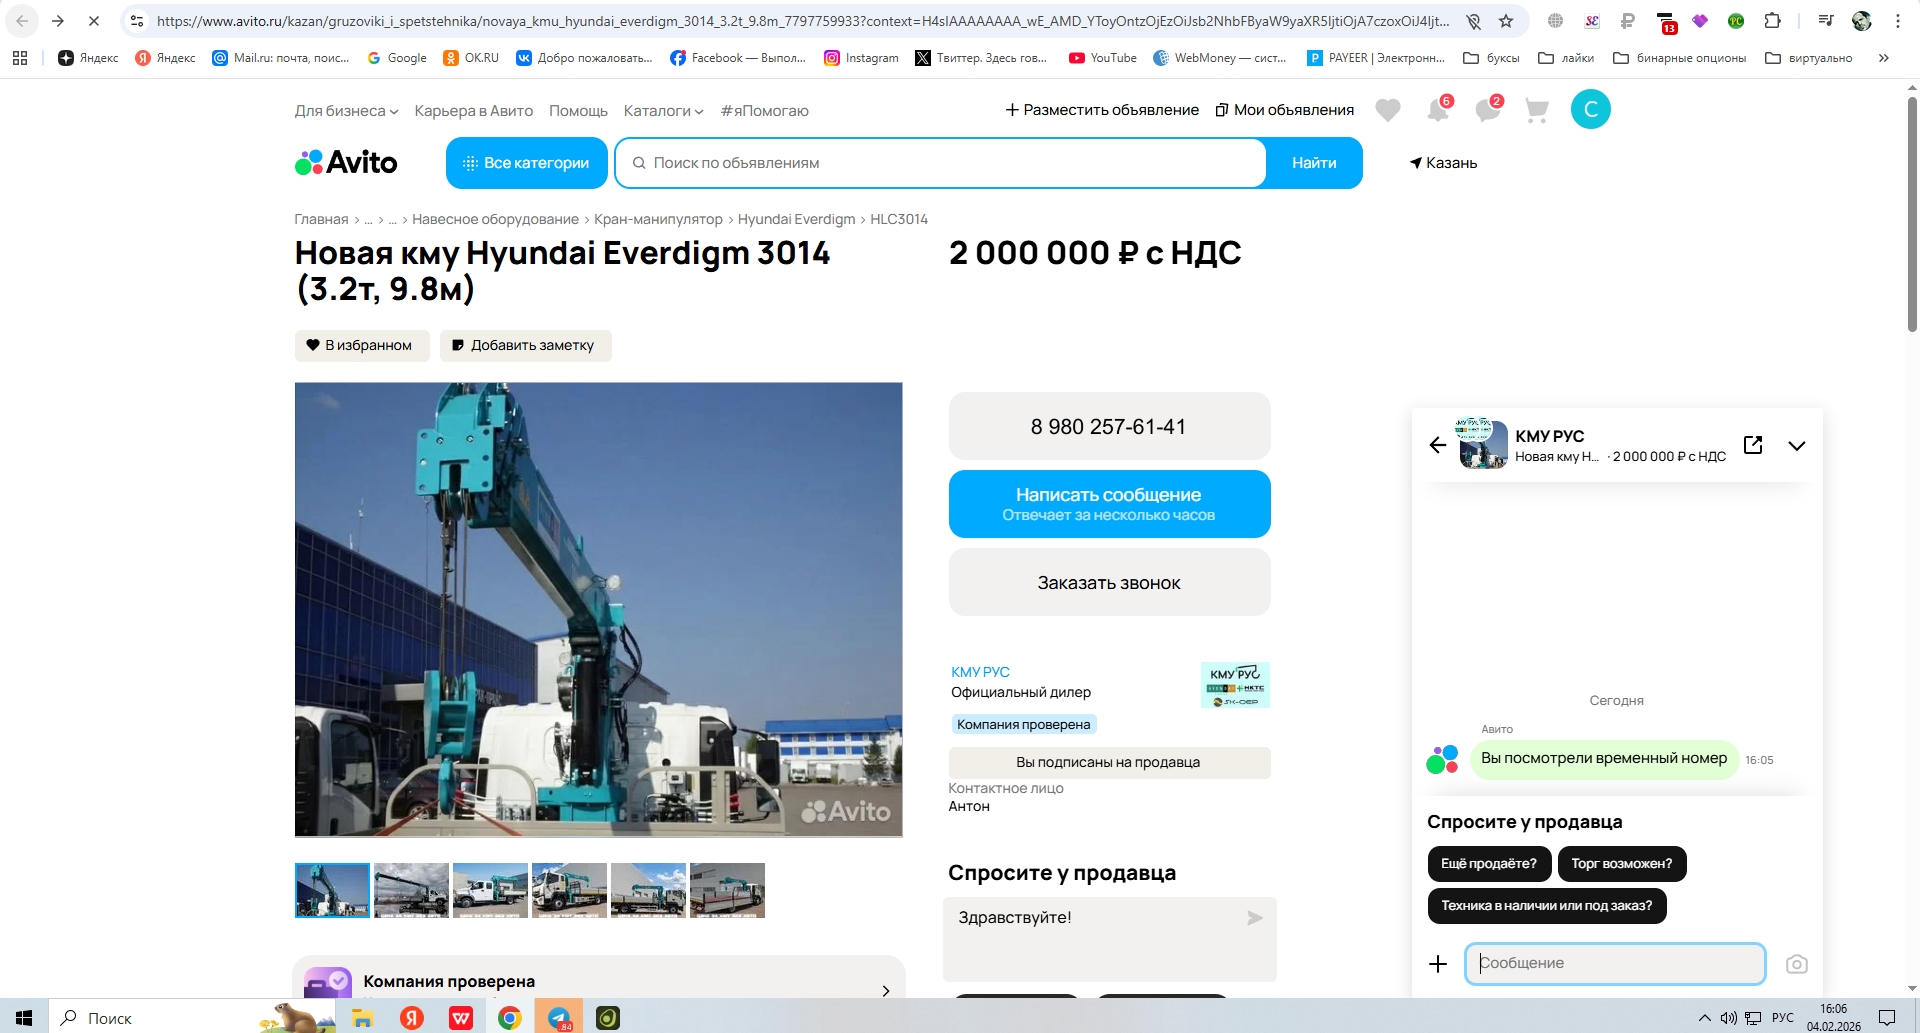Click 'Разместить объявление' in the header
Viewport: 1920px width, 1033px height.
tap(1102, 110)
